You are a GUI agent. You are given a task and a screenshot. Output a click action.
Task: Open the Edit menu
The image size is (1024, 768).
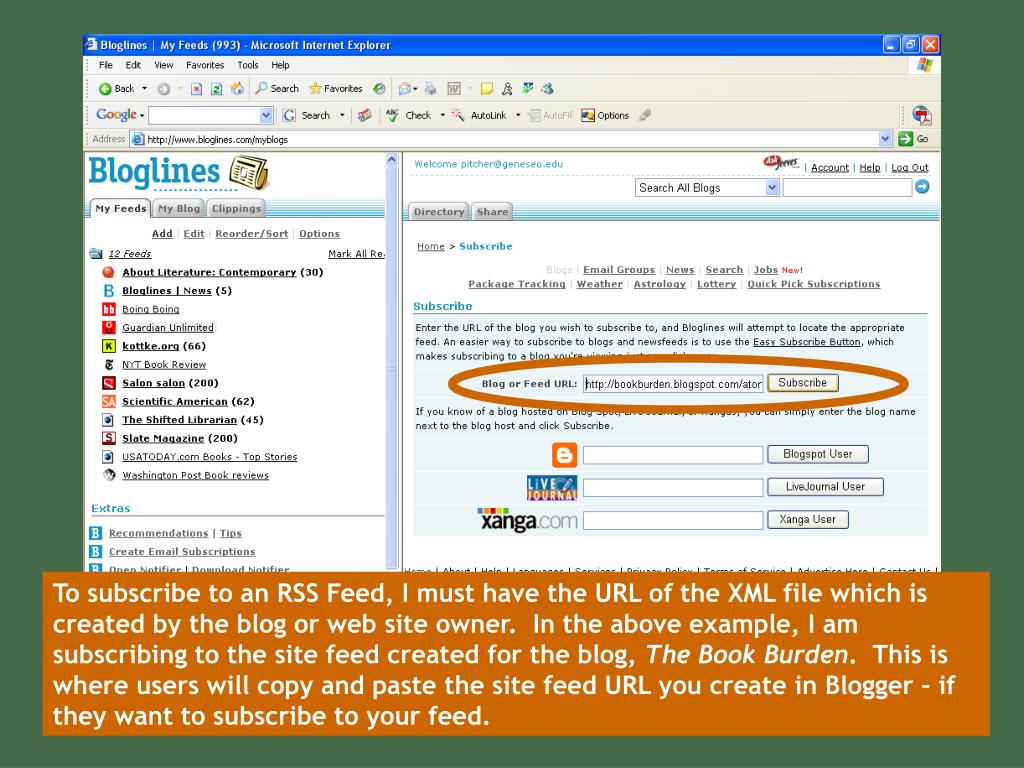tap(133, 65)
